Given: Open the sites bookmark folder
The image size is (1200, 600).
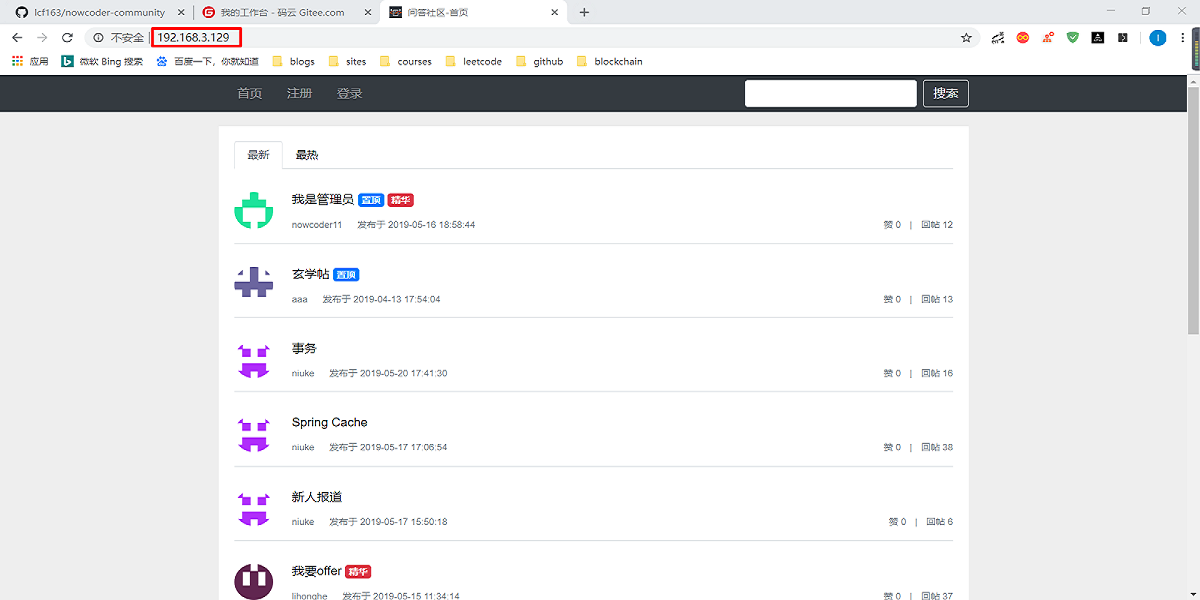Looking at the screenshot, I should tap(347, 61).
